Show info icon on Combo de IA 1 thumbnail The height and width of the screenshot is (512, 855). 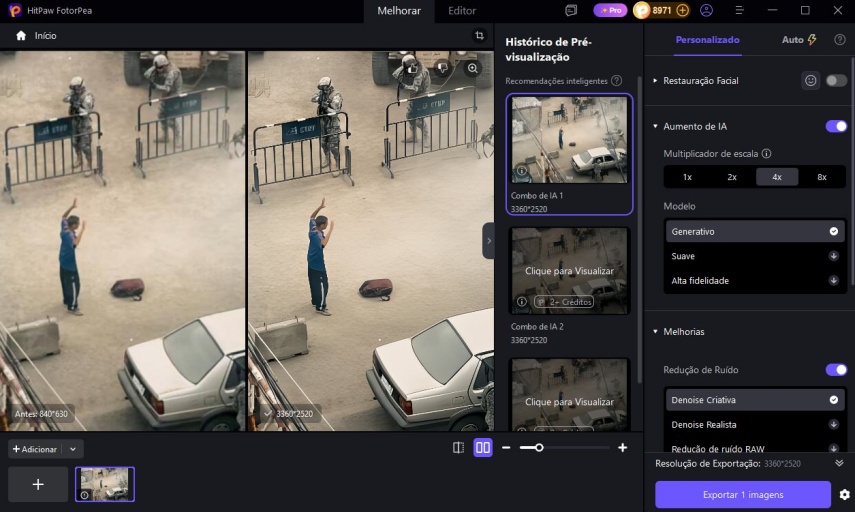tap(521, 171)
